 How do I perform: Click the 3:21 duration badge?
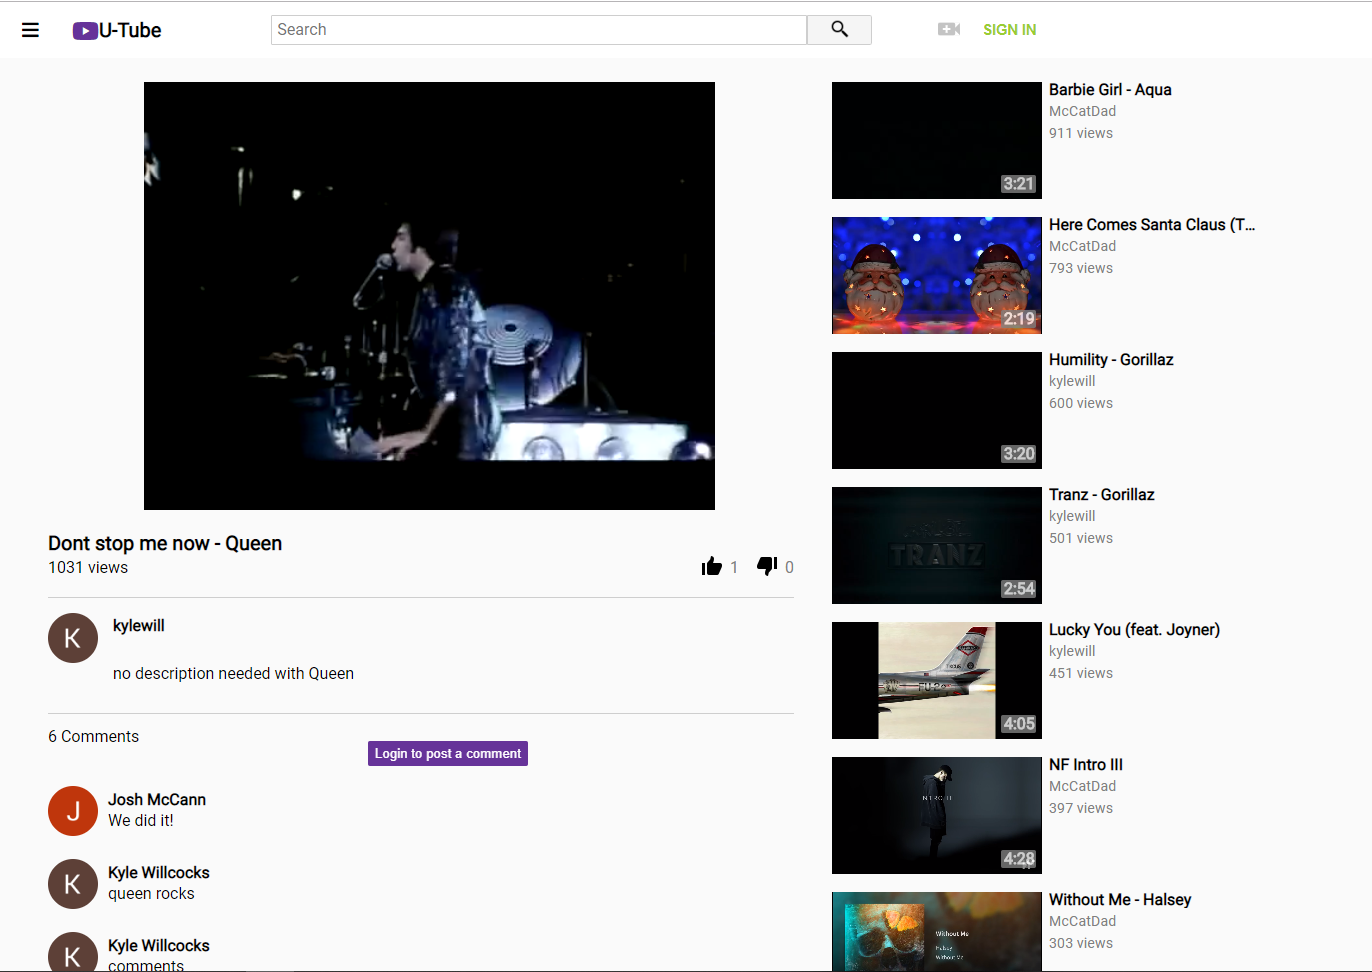[1018, 184]
